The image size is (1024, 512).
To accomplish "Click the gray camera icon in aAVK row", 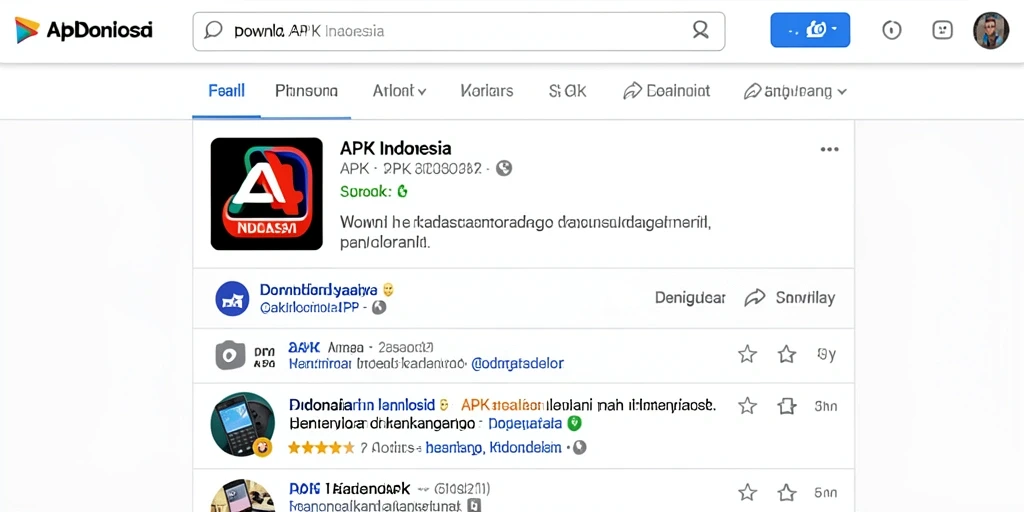I will 230,355.
